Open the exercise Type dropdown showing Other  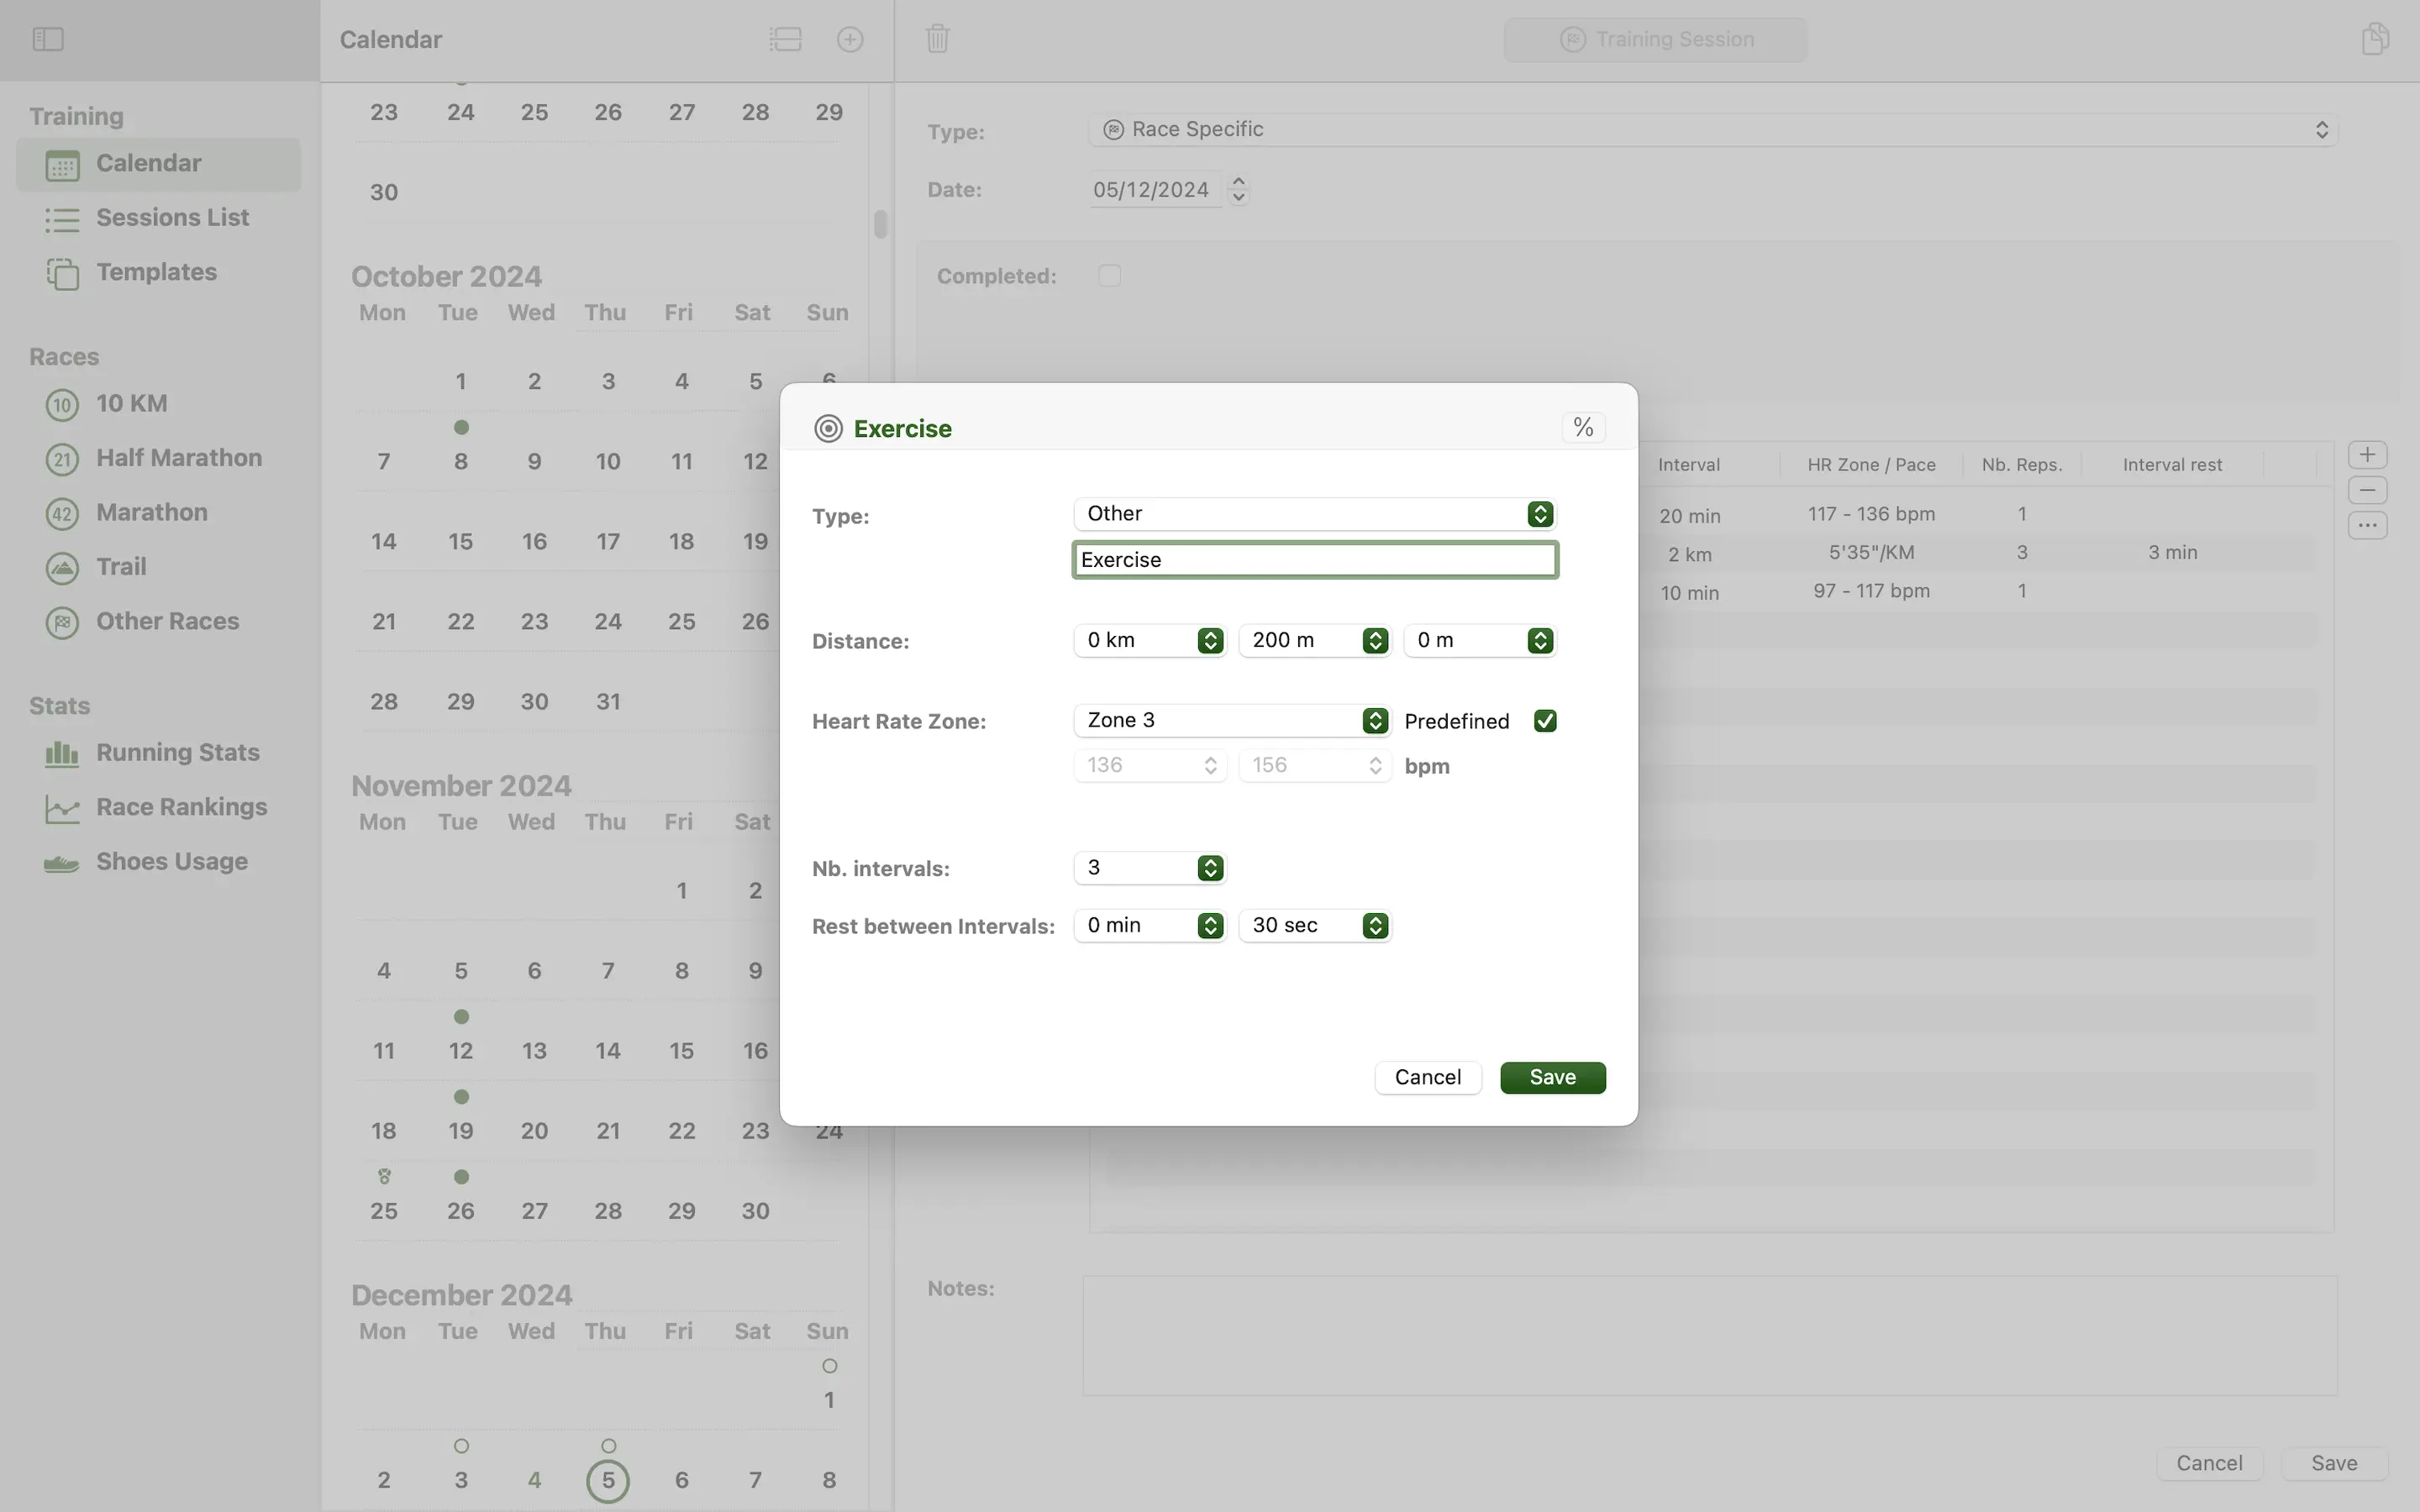[1313, 514]
